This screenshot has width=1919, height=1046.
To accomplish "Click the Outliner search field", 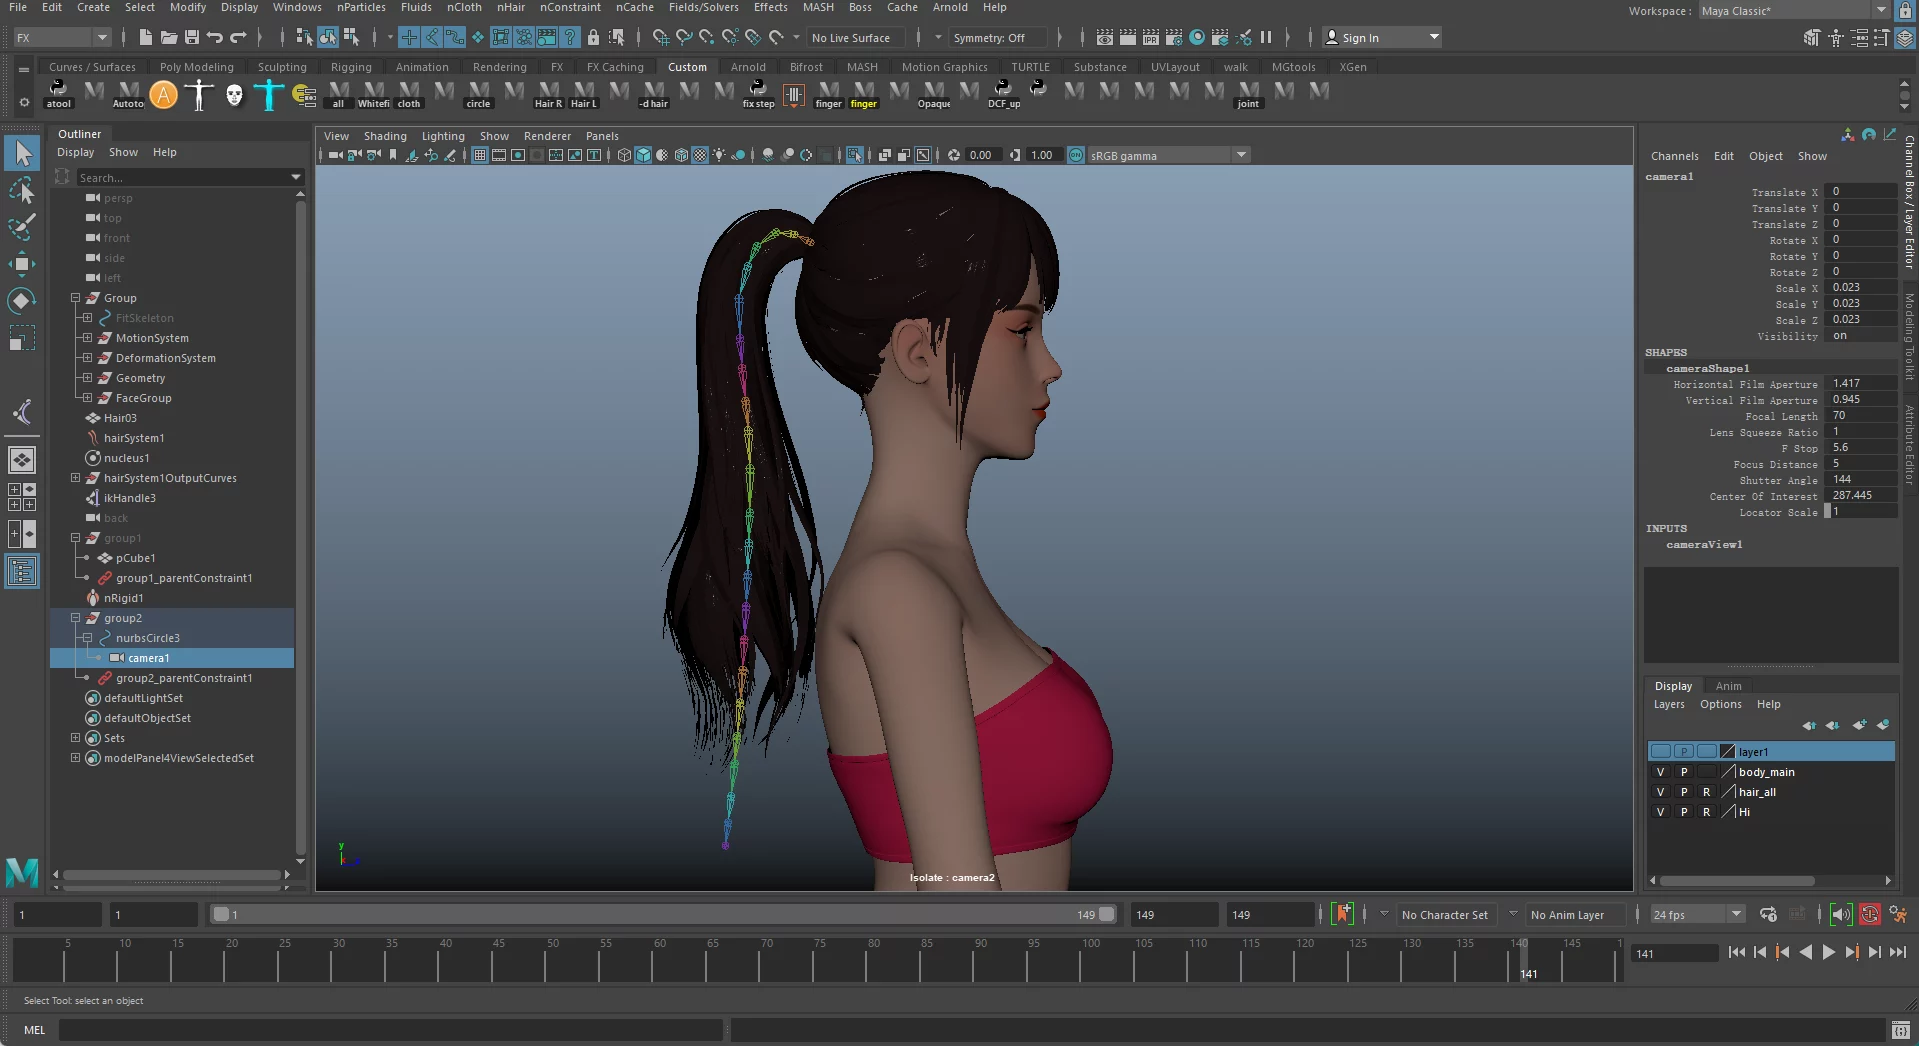I will click(x=189, y=177).
